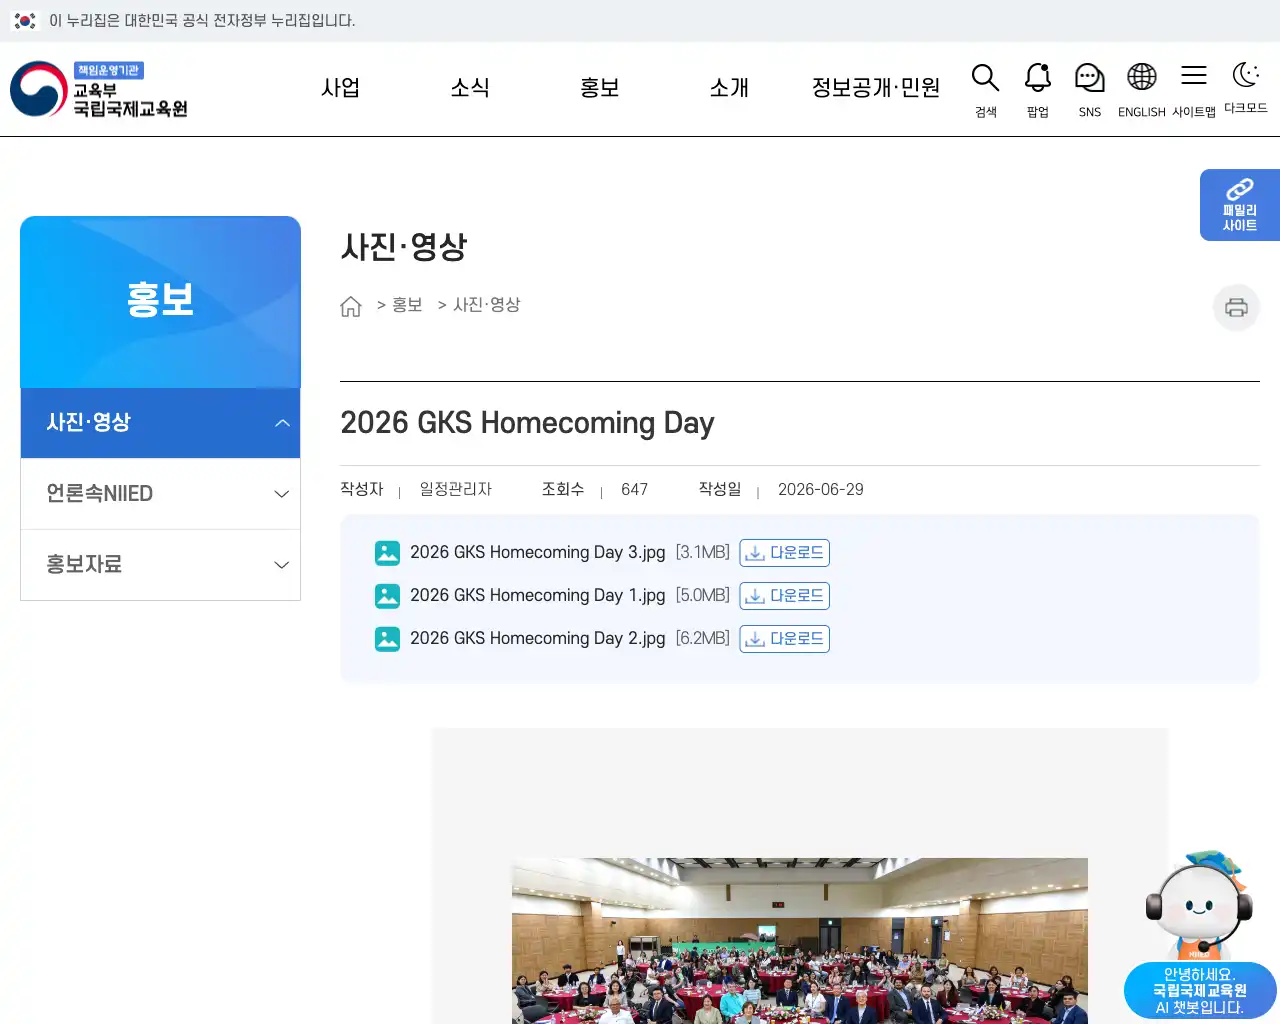Image resolution: width=1280 pixels, height=1024 pixels.
Task: Click image icon beside Homecoming Day 2.jpg
Action: click(387, 639)
